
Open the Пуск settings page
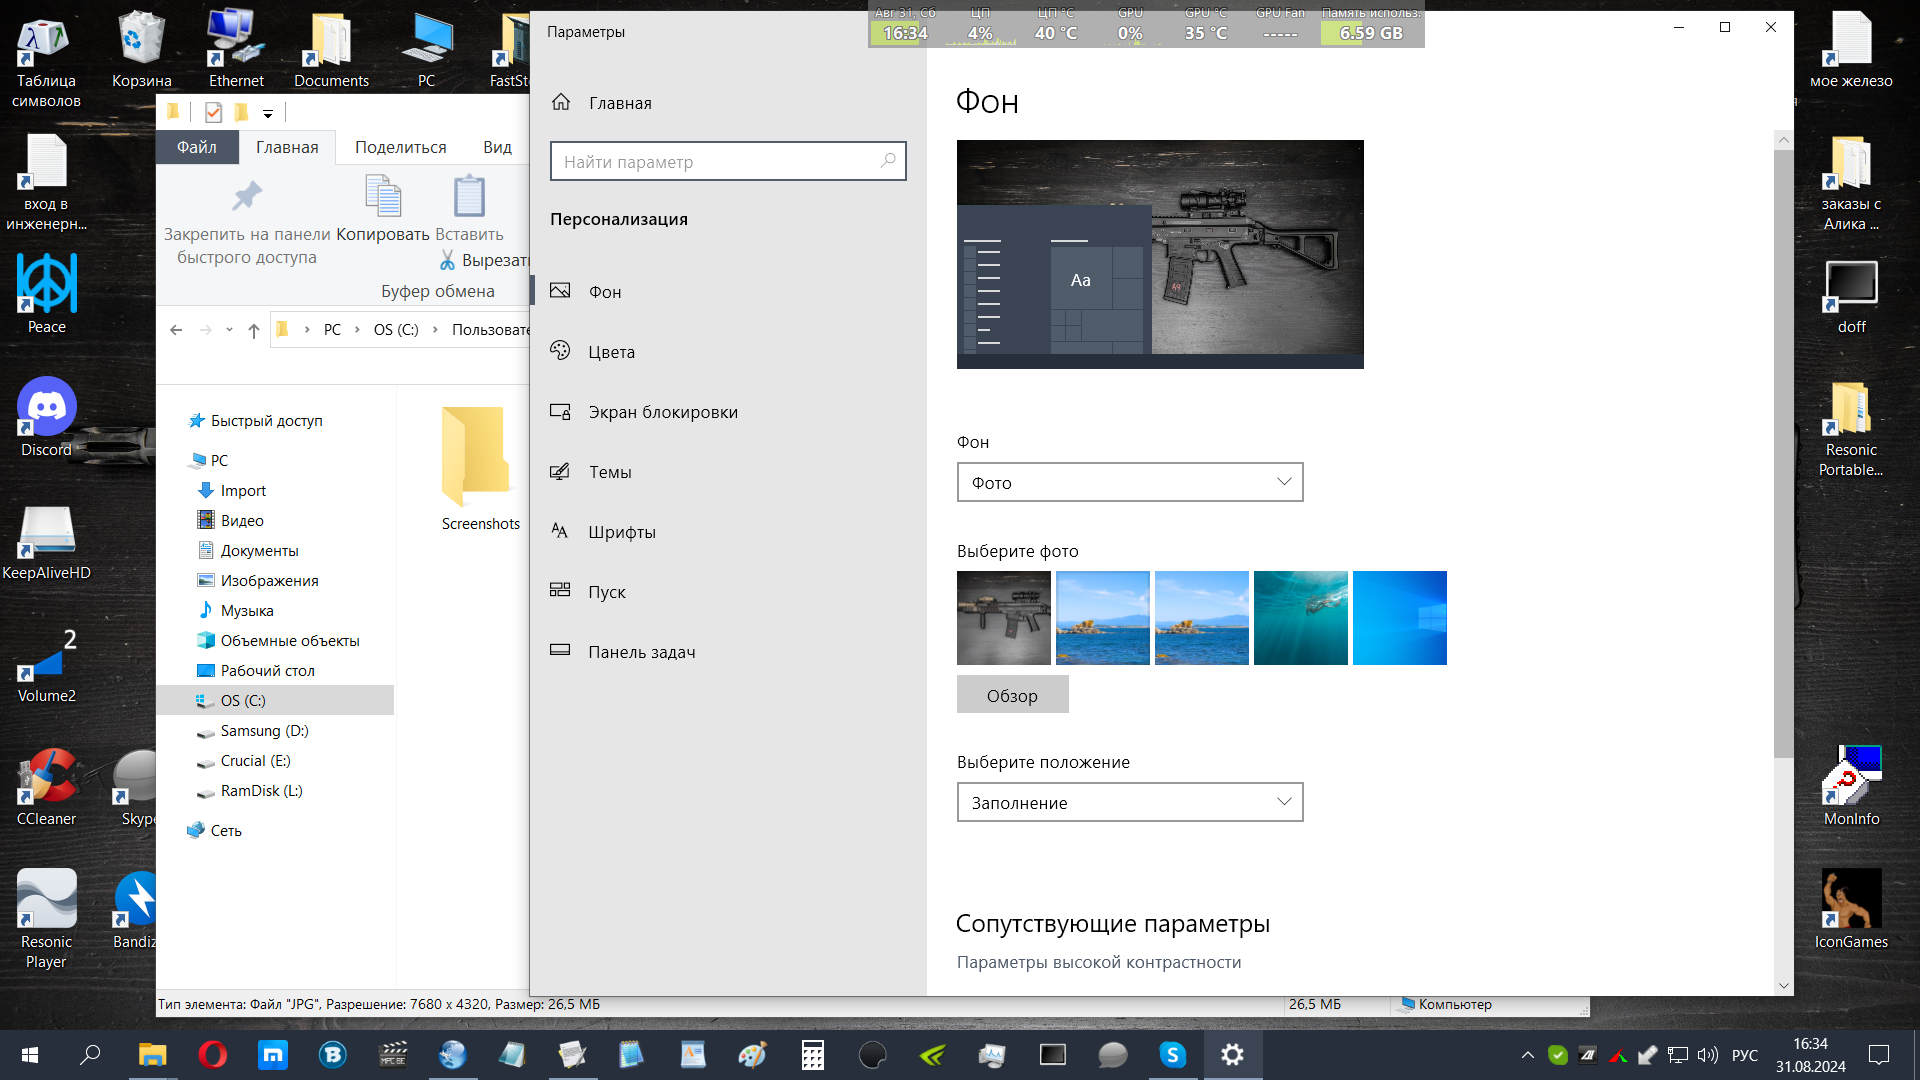[606, 592]
